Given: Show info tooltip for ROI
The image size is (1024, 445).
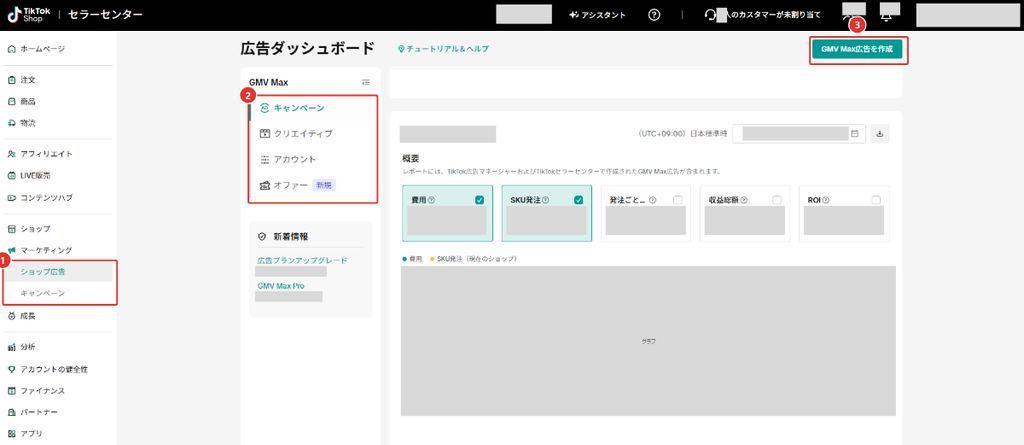Looking at the screenshot, I should [826, 200].
